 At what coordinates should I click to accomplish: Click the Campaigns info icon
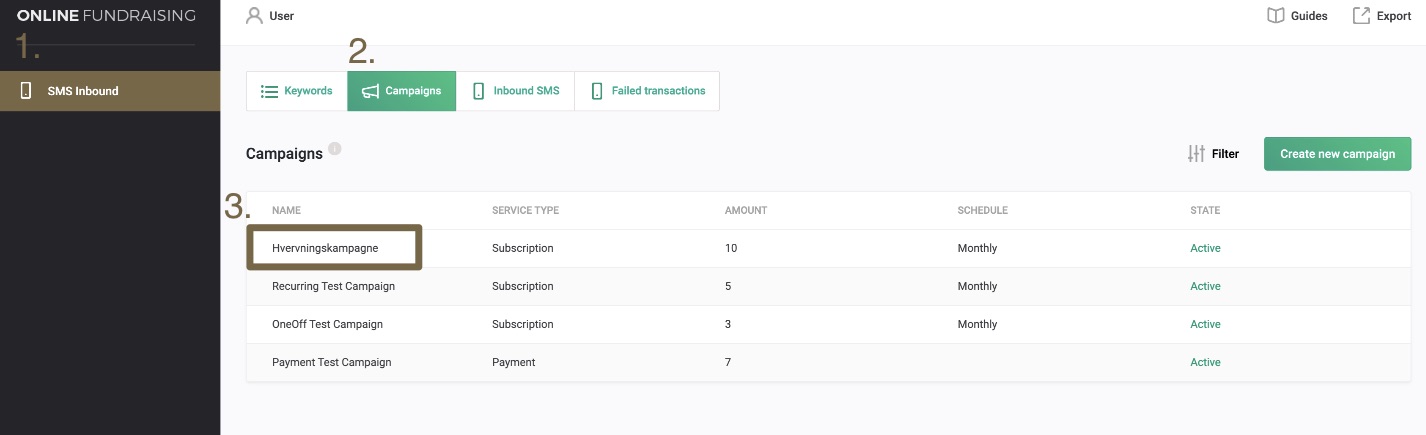pos(335,149)
